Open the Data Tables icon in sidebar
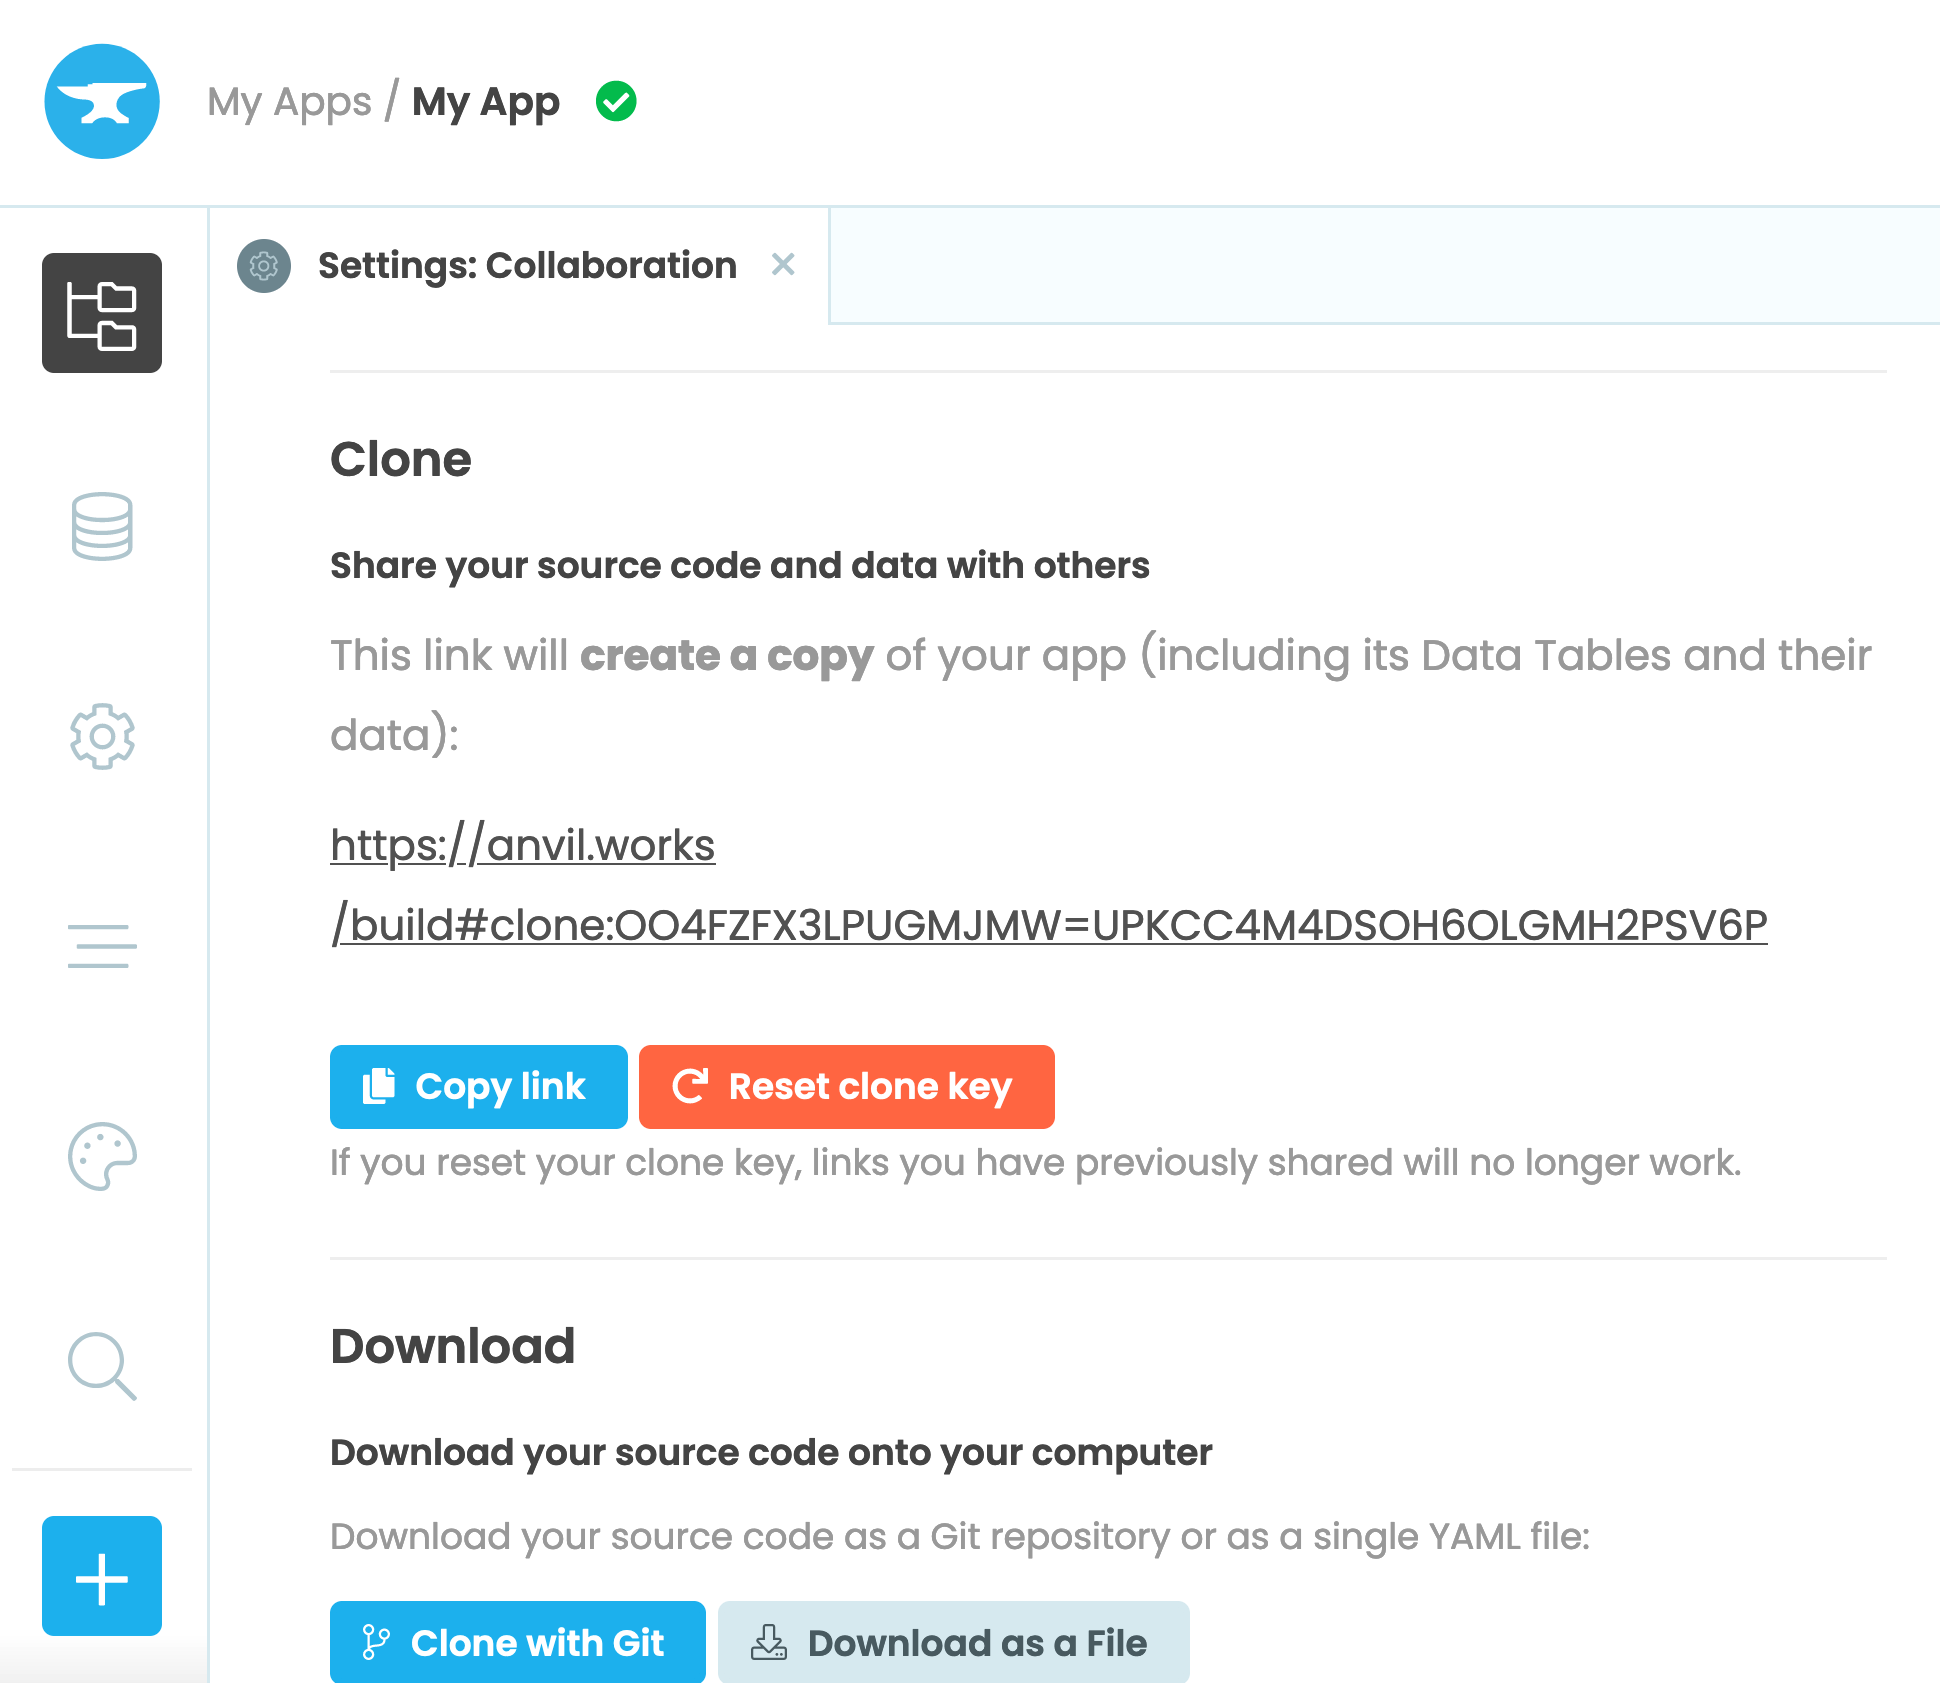This screenshot has height=1683, width=1940. pyautogui.click(x=101, y=527)
